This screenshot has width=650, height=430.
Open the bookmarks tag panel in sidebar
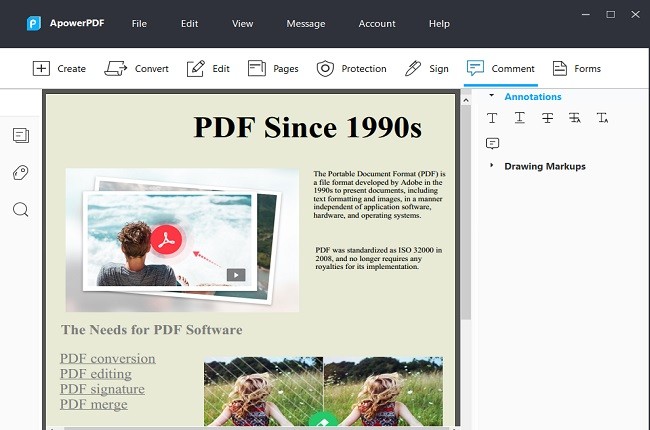point(21,172)
